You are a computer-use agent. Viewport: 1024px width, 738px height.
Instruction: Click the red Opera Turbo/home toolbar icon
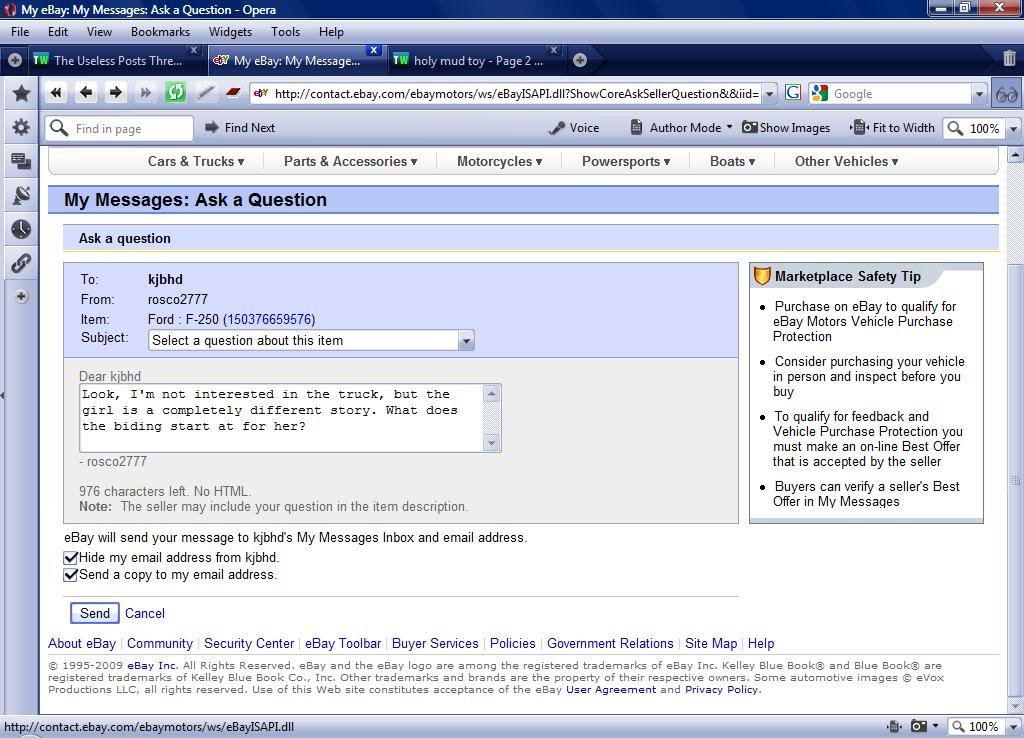click(233, 93)
